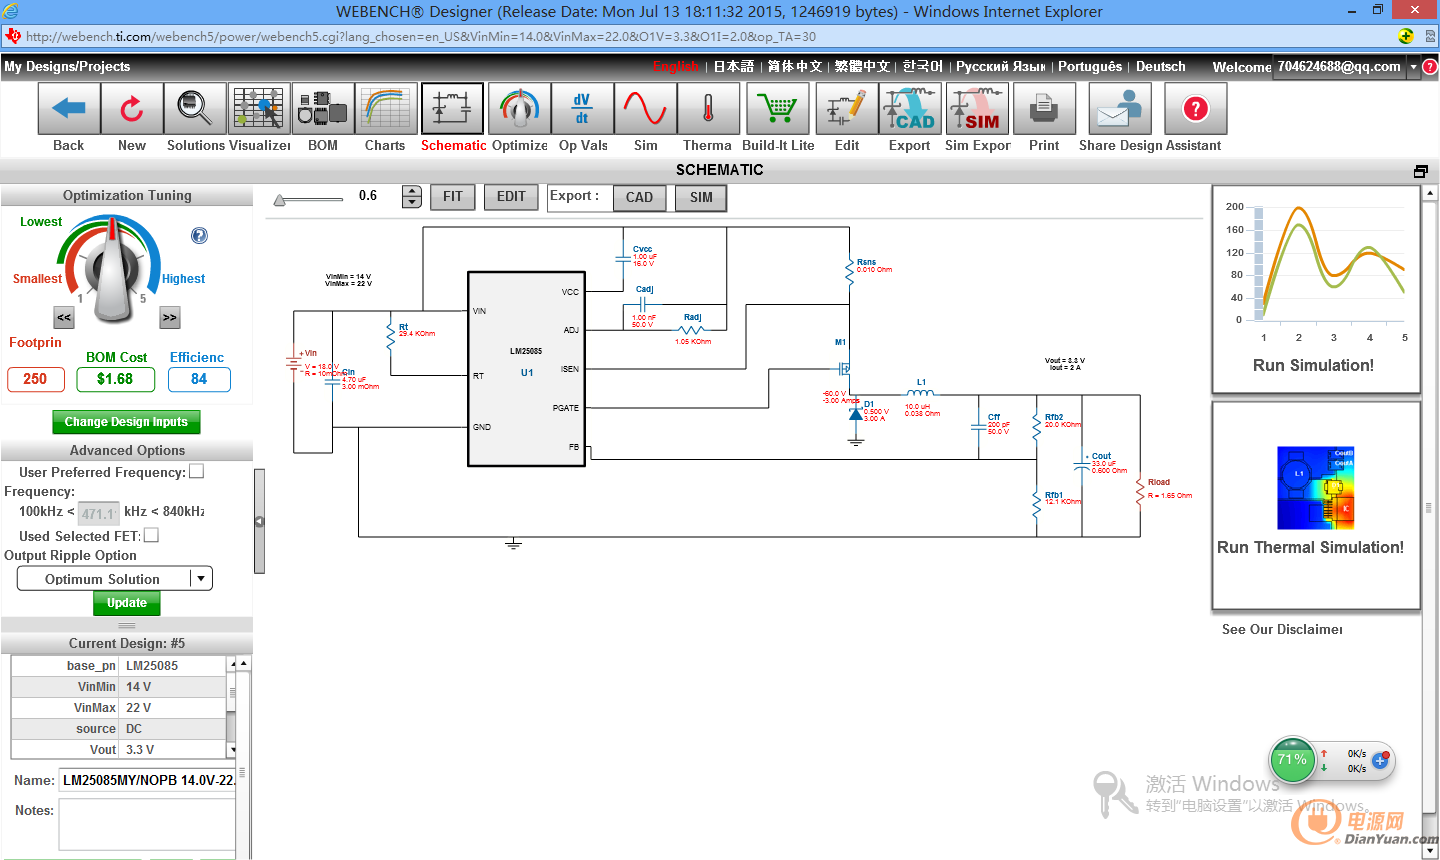Toggle the Used Selected FET checkbox
The image size is (1440, 860).
click(151, 535)
